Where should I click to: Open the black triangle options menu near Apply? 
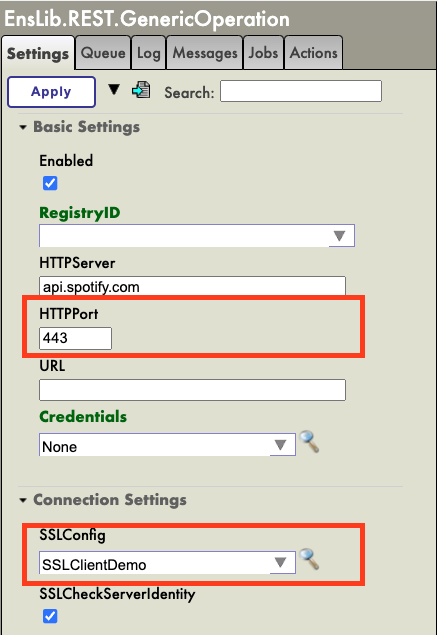[x=114, y=89]
